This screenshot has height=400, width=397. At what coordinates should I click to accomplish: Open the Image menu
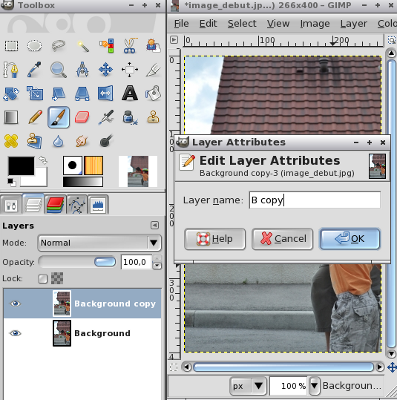315,24
